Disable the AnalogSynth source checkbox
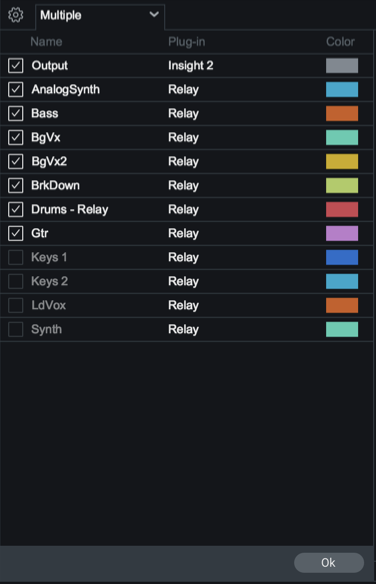376x584 pixels. tap(16, 89)
